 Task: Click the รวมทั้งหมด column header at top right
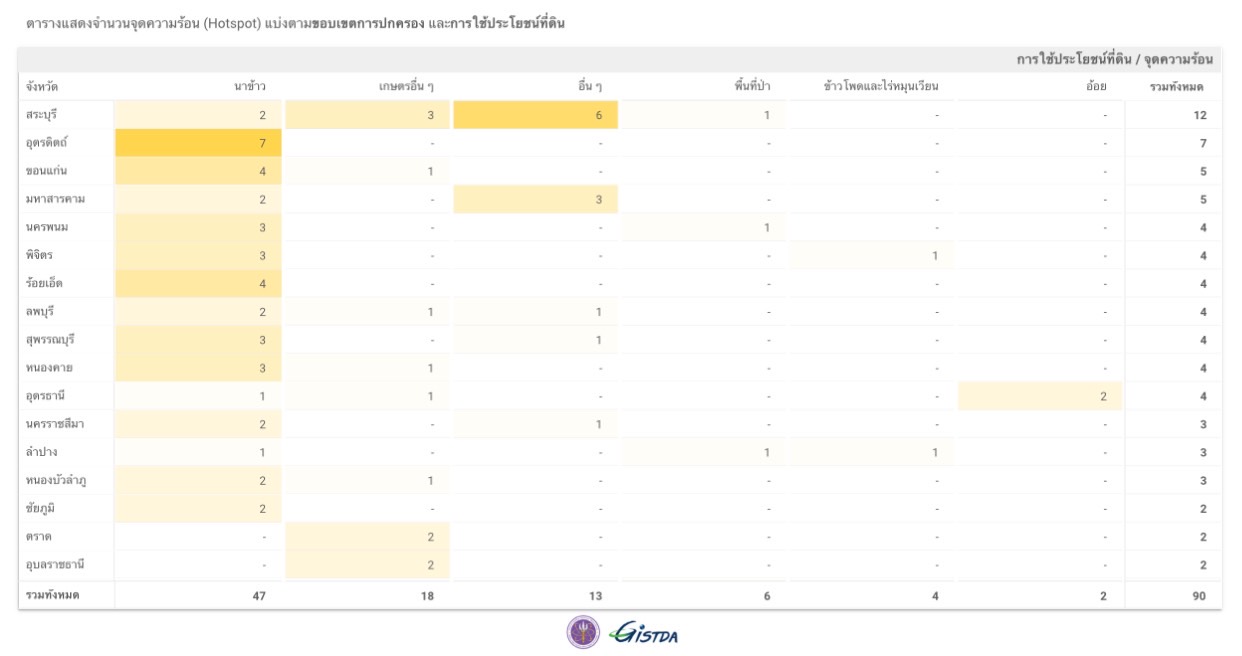coord(1177,87)
